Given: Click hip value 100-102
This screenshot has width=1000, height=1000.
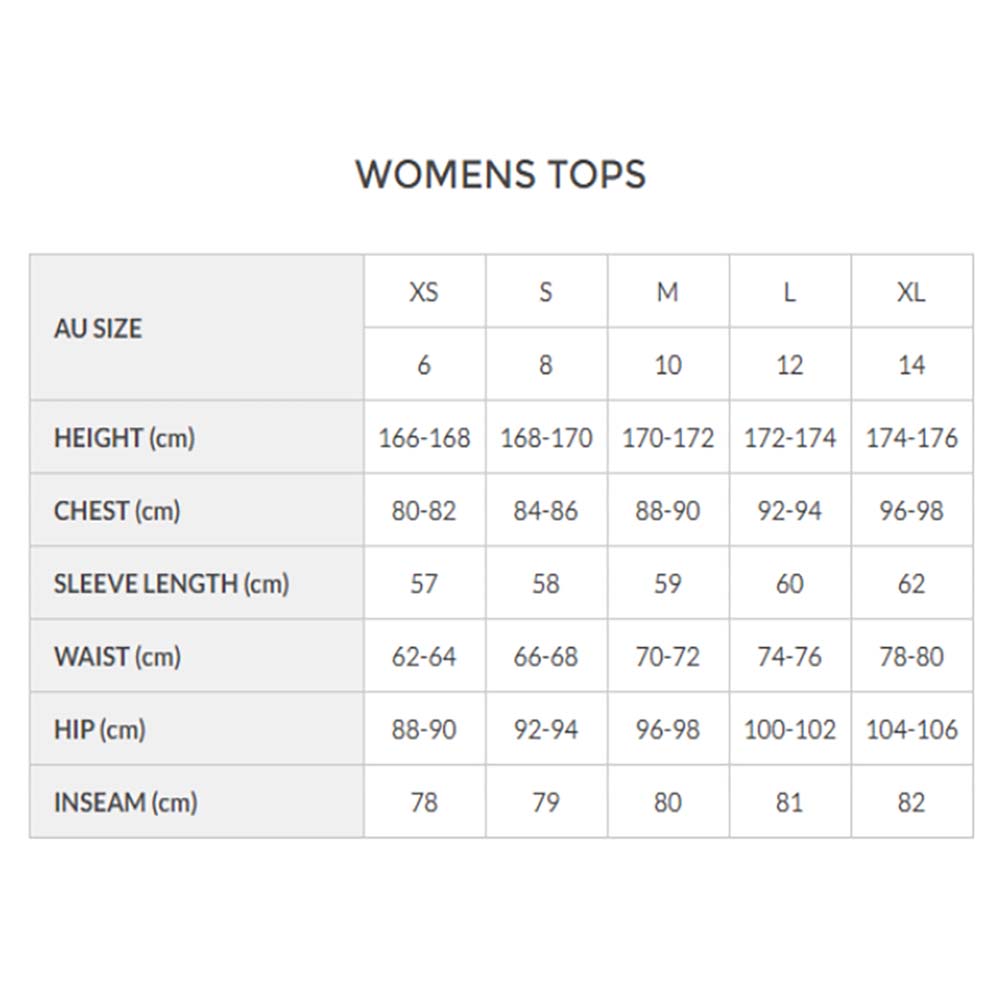Looking at the screenshot, I should point(790,730).
